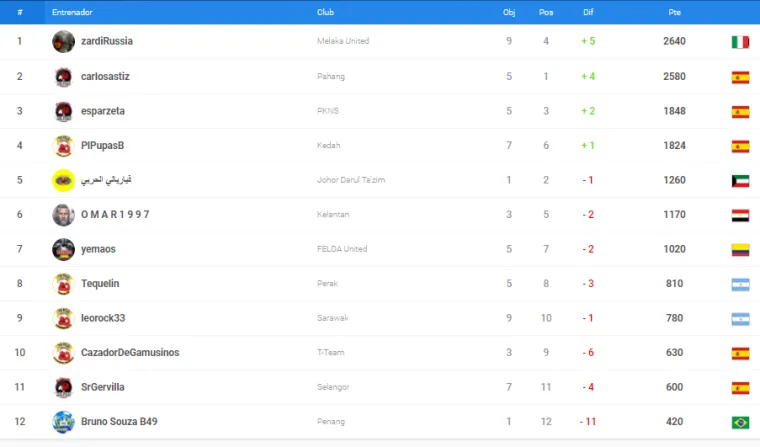760x447 pixels.
Task: Click the Perak club name
Action: tap(327, 284)
